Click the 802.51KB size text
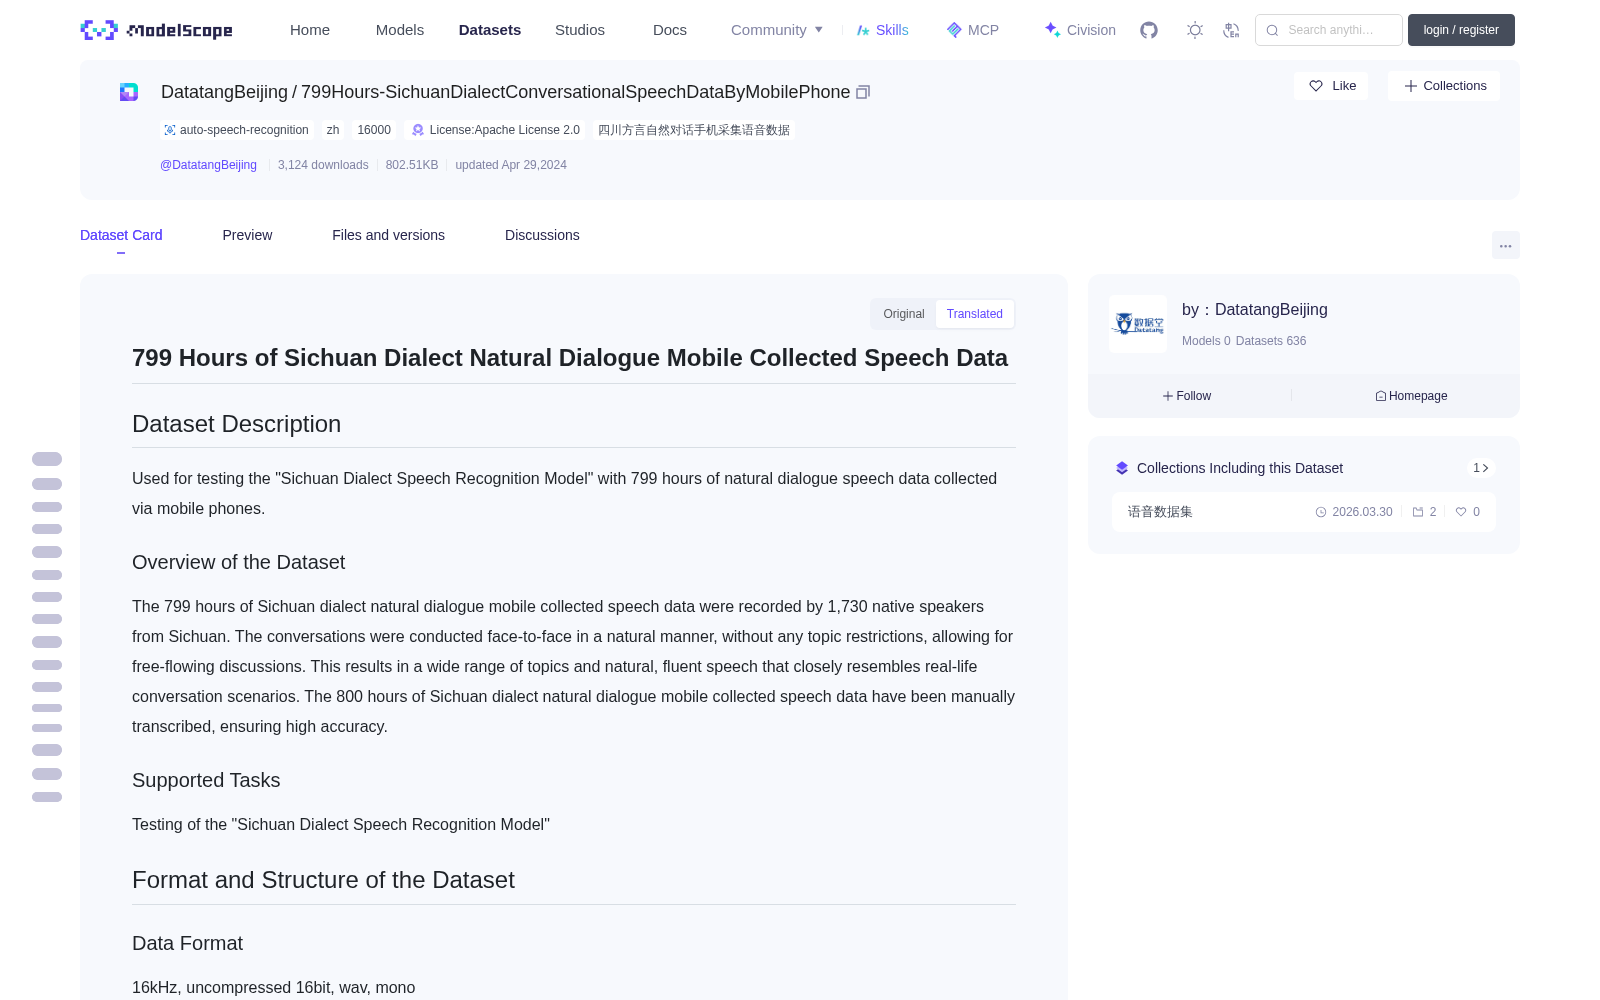 point(412,165)
